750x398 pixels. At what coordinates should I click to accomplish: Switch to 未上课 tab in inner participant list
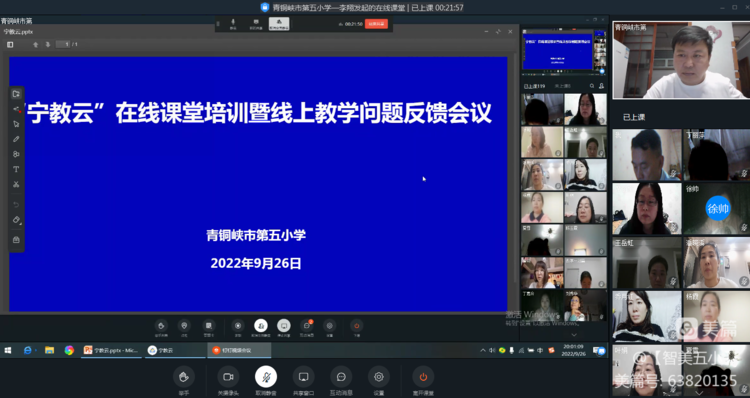(x=562, y=86)
